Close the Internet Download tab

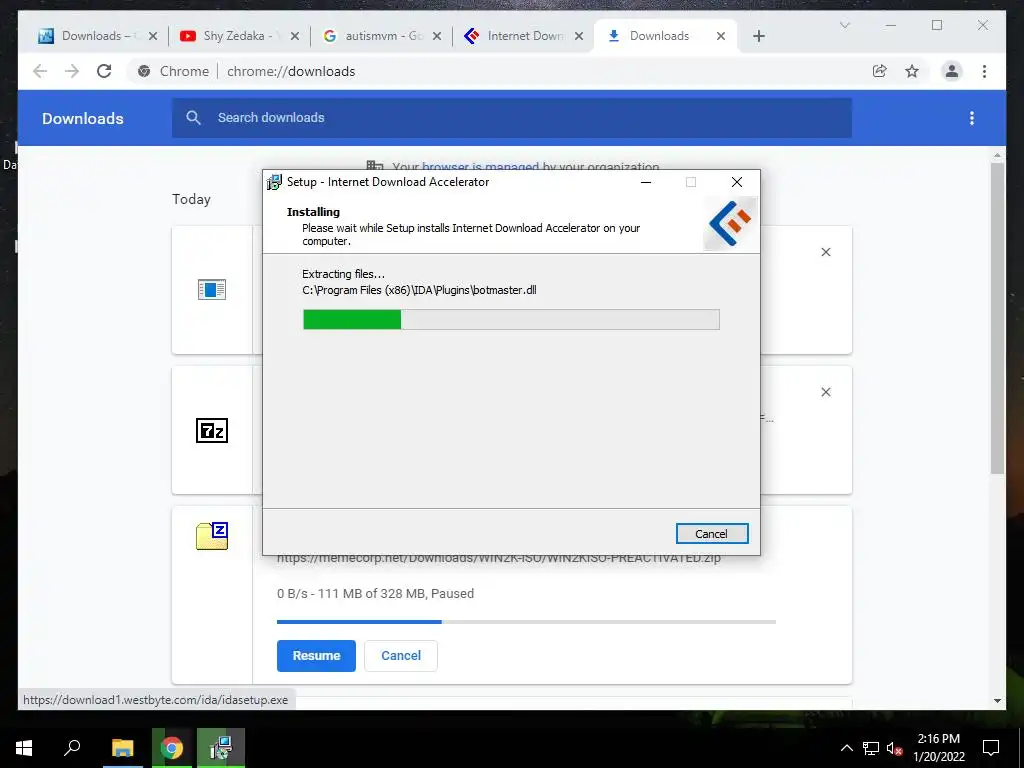tap(579, 36)
